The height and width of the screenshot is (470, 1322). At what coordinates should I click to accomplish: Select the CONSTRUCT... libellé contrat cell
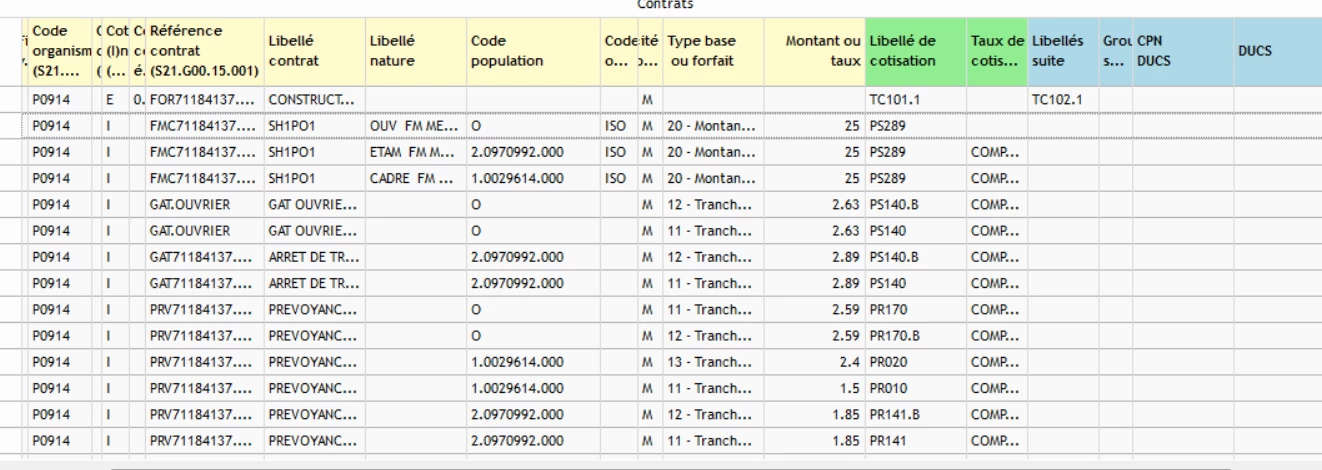[x=314, y=100]
